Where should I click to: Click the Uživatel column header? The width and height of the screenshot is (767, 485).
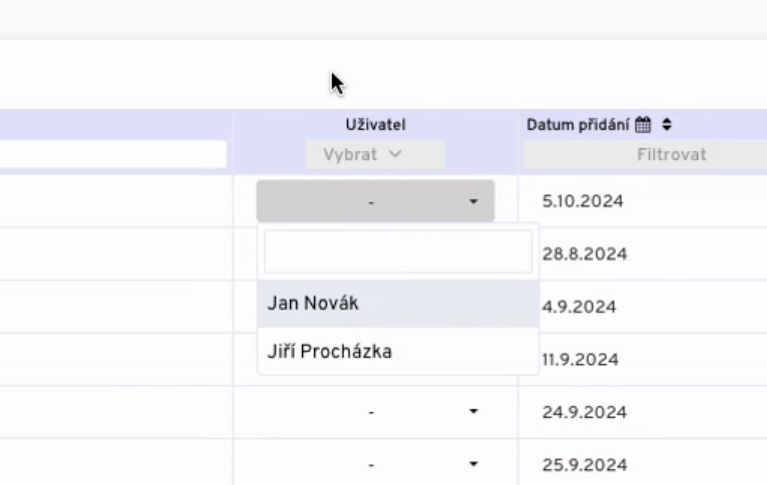[x=375, y=125]
